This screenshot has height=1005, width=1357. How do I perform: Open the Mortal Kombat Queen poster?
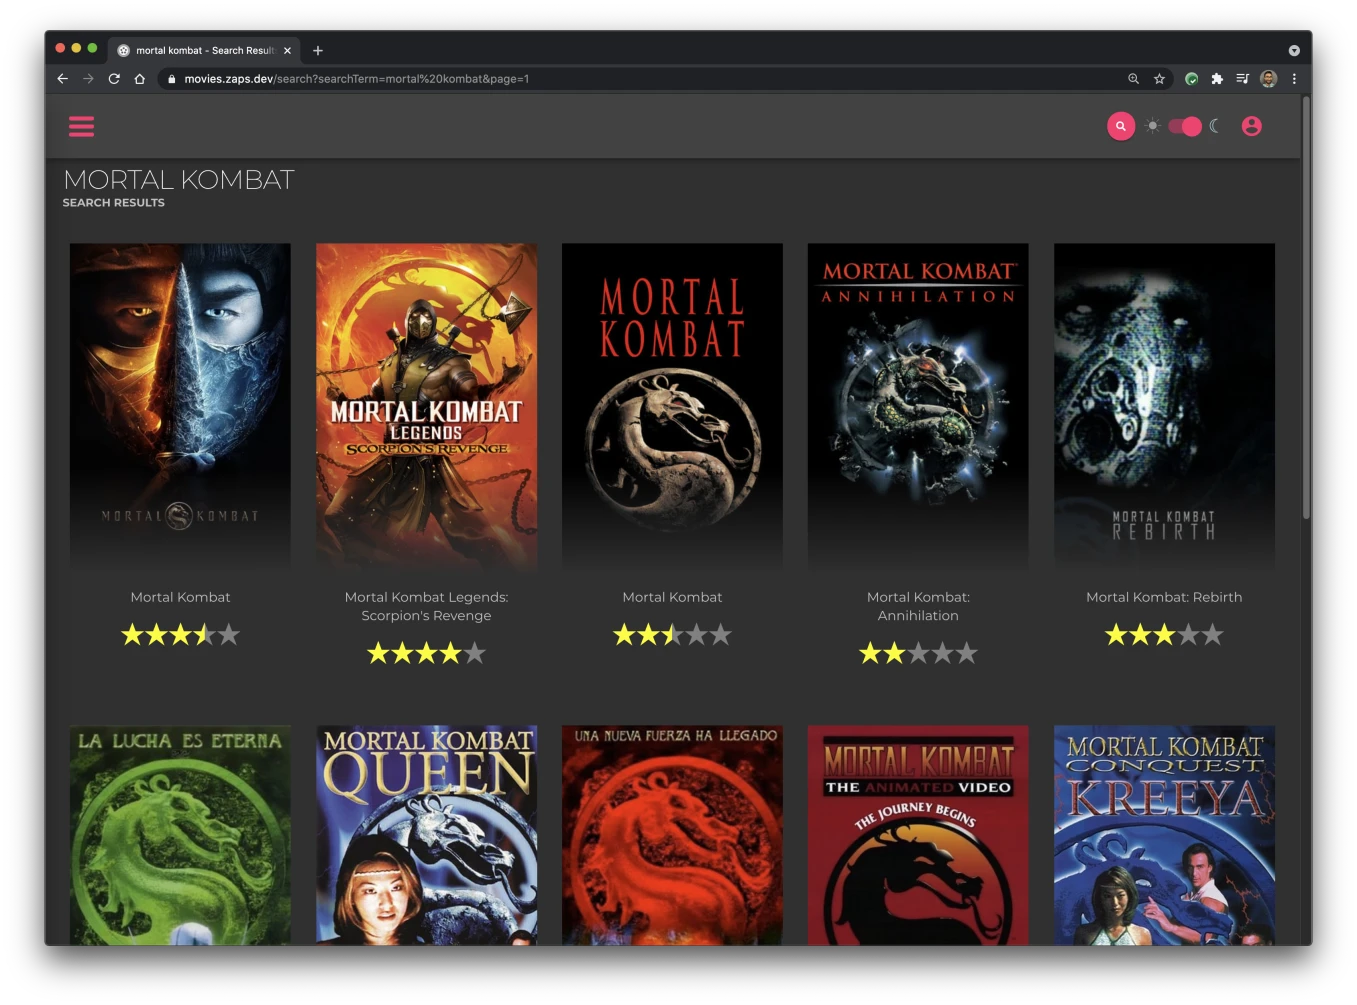[x=426, y=835]
